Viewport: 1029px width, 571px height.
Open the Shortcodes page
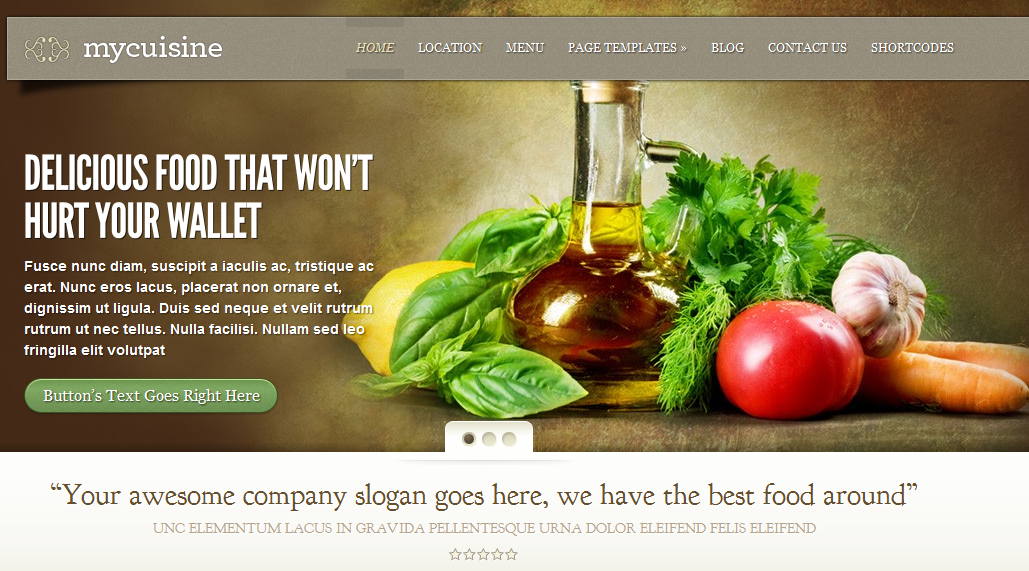point(912,48)
